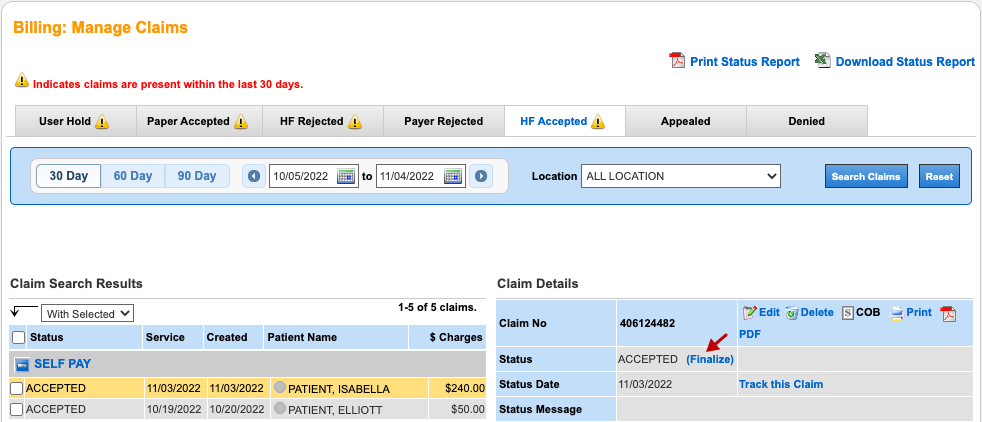Image resolution: width=982 pixels, height=422 pixels.
Task: Click the status circle next to PATIENT, ELLIOTT
Action: (x=280, y=409)
